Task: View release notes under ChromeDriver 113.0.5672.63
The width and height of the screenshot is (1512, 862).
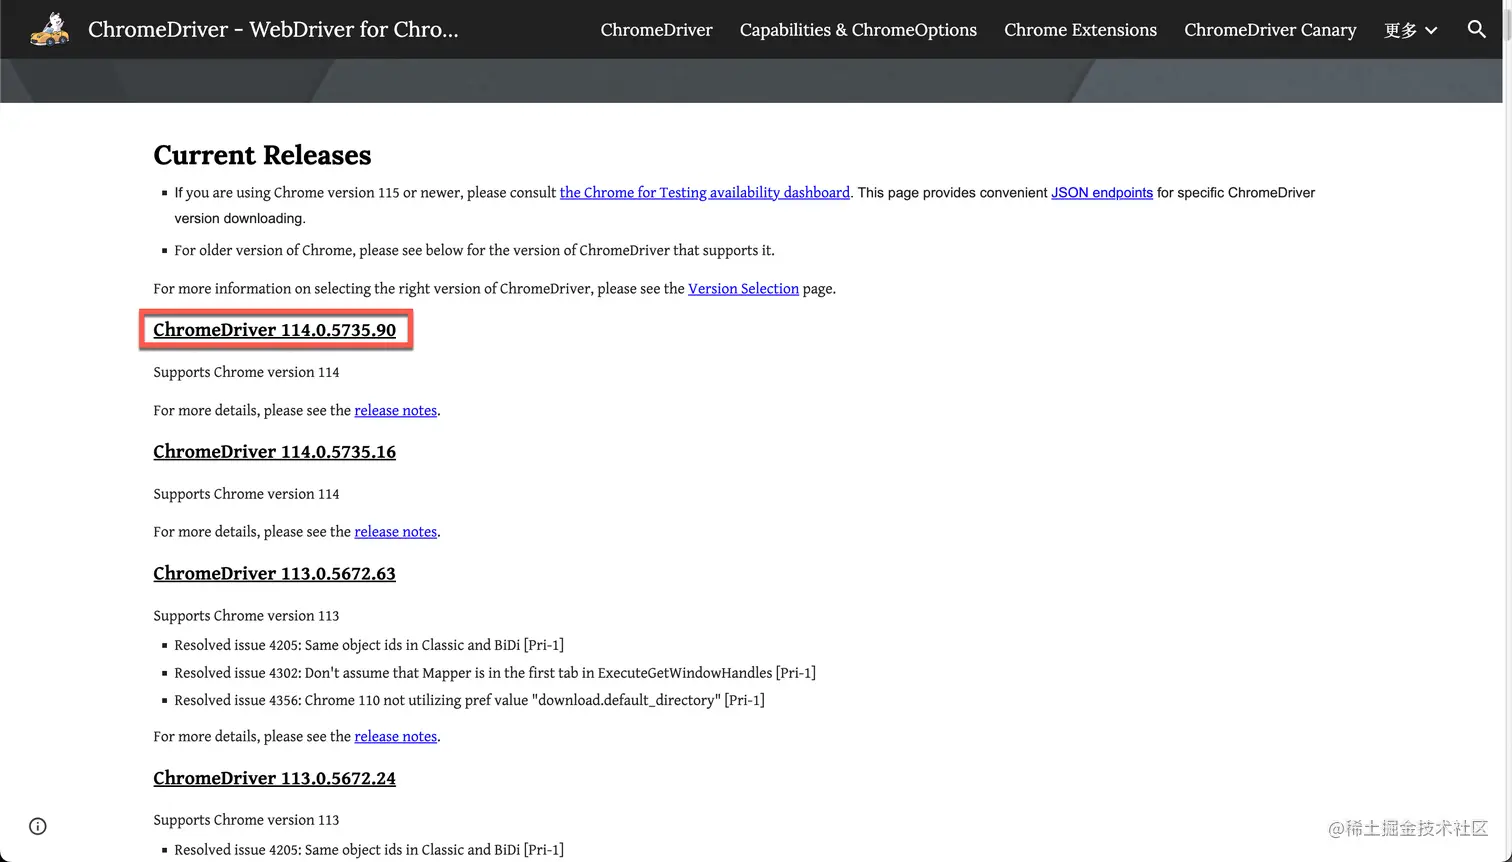Action: (x=395, y=736)
